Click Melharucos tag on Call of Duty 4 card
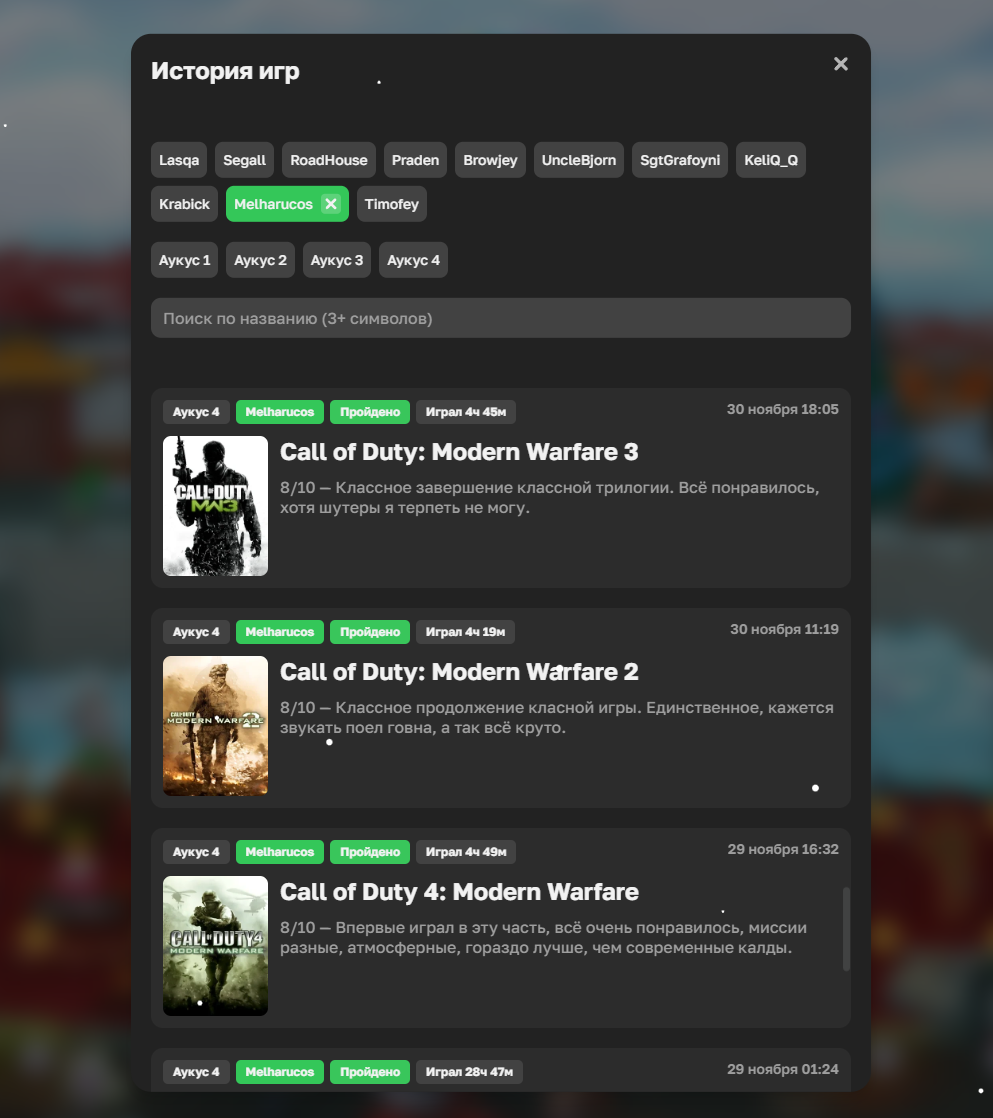This screenshot has height=1118, width=993. (279, 852)
